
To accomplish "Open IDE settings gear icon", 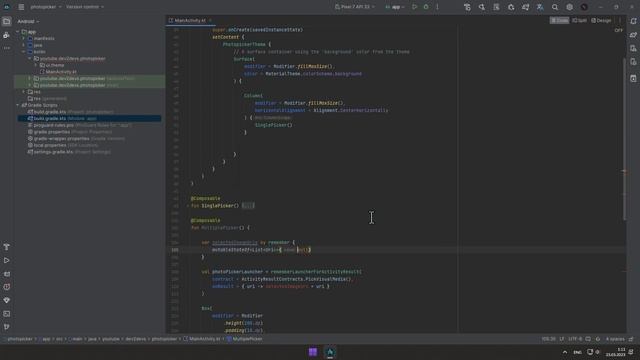I will tap(569, 7).
